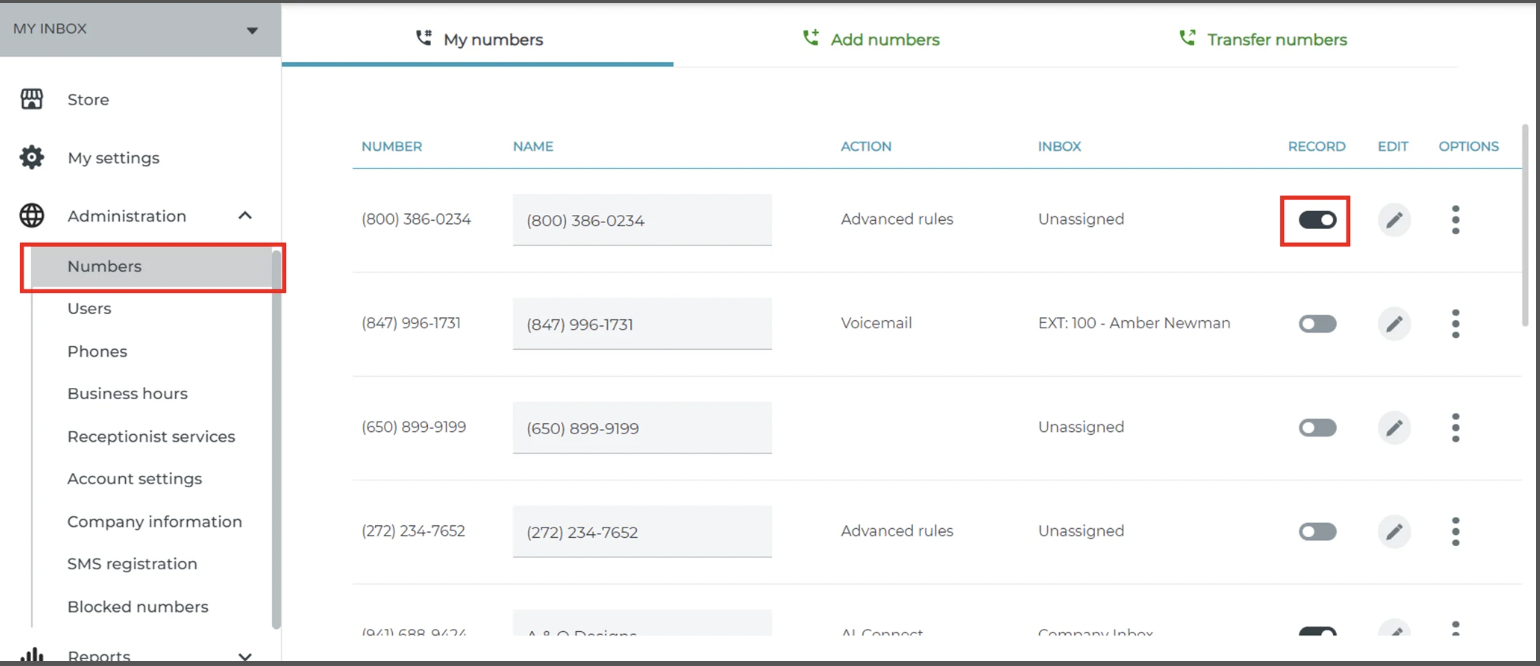This screenshot has width=1540, height=666.
Task: Switch to the Add numbers tab
Action: coord(871,40)
